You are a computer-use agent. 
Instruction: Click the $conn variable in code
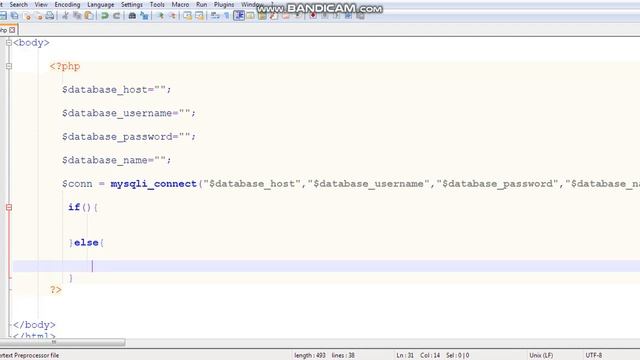tap(77, 184)
